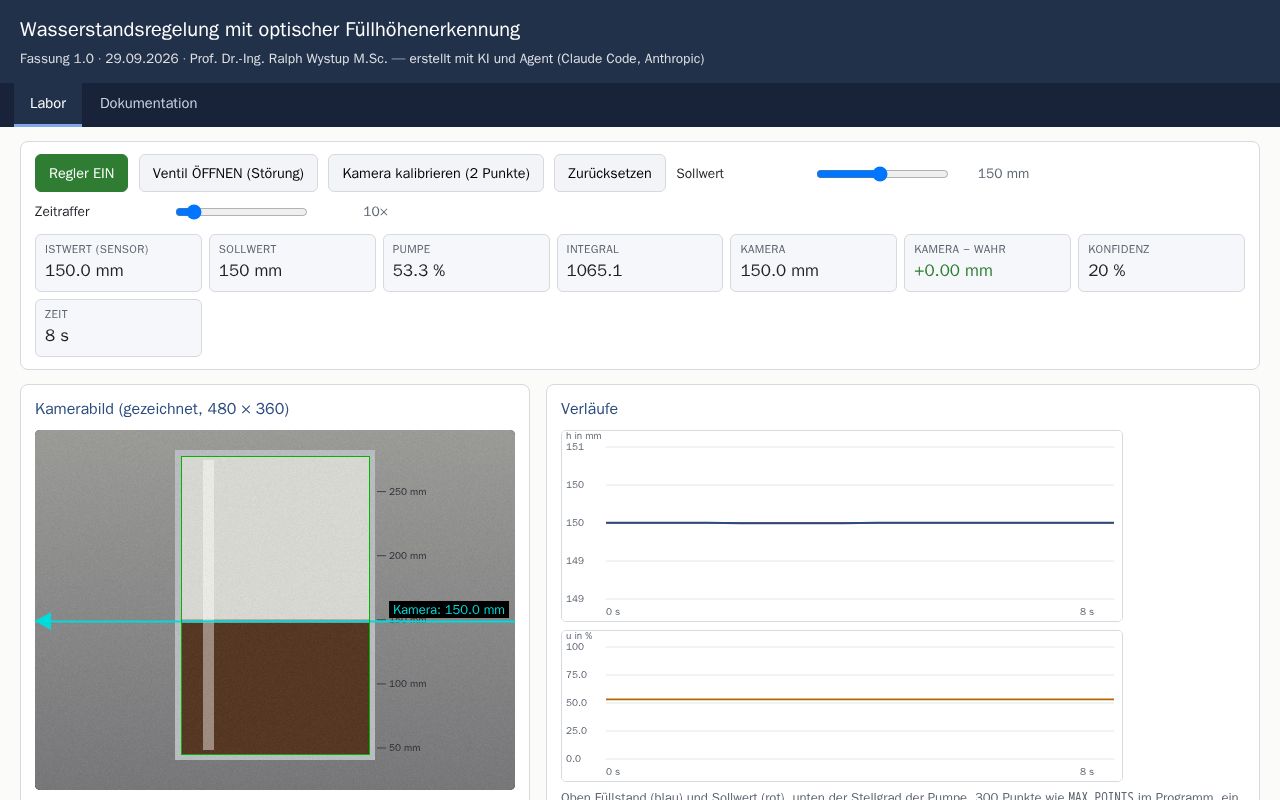Click the Zeit 8 s value
Screen dimensions: 1280x800
pos(57,336)
